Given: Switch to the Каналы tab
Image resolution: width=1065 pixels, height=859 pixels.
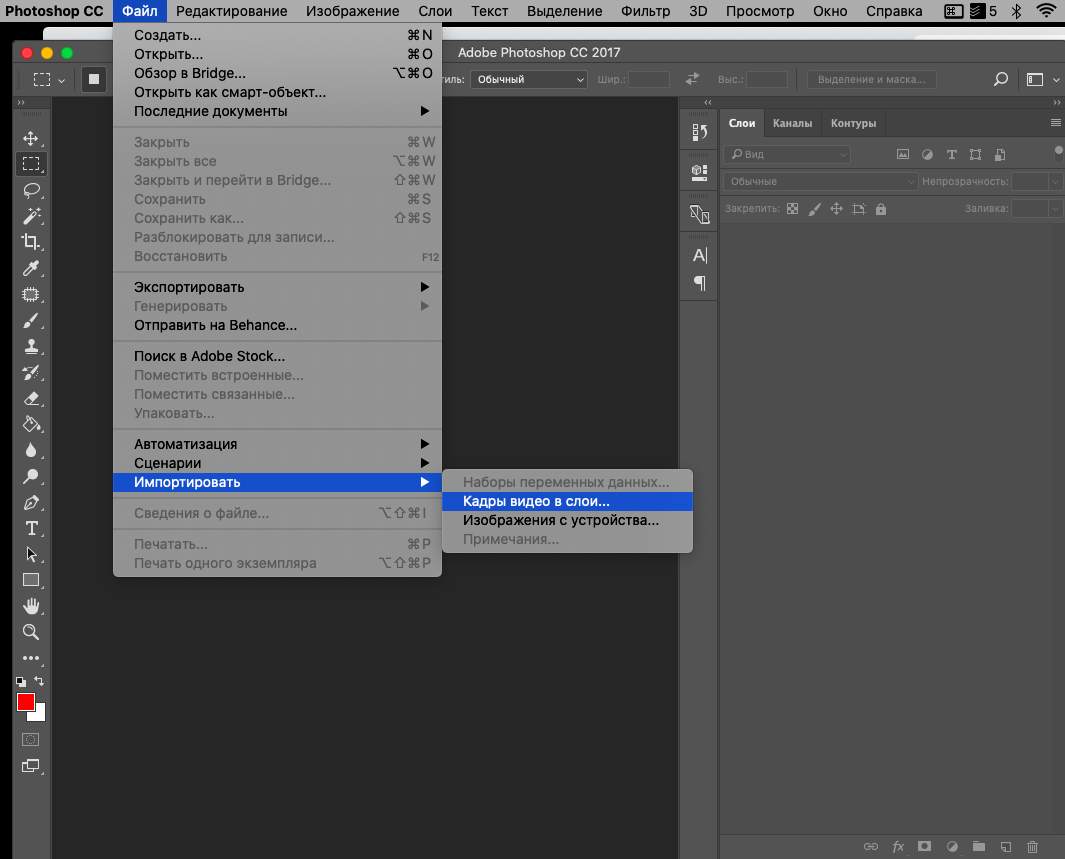Looking at the screenshot, I should [792, 124].
